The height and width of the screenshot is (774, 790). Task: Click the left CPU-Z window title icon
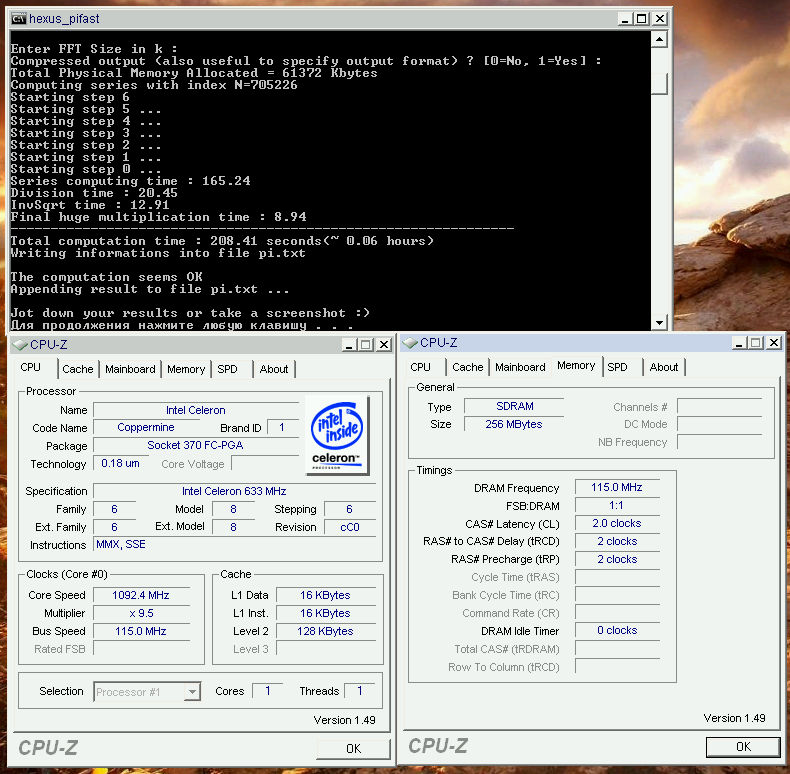[20, 345]
